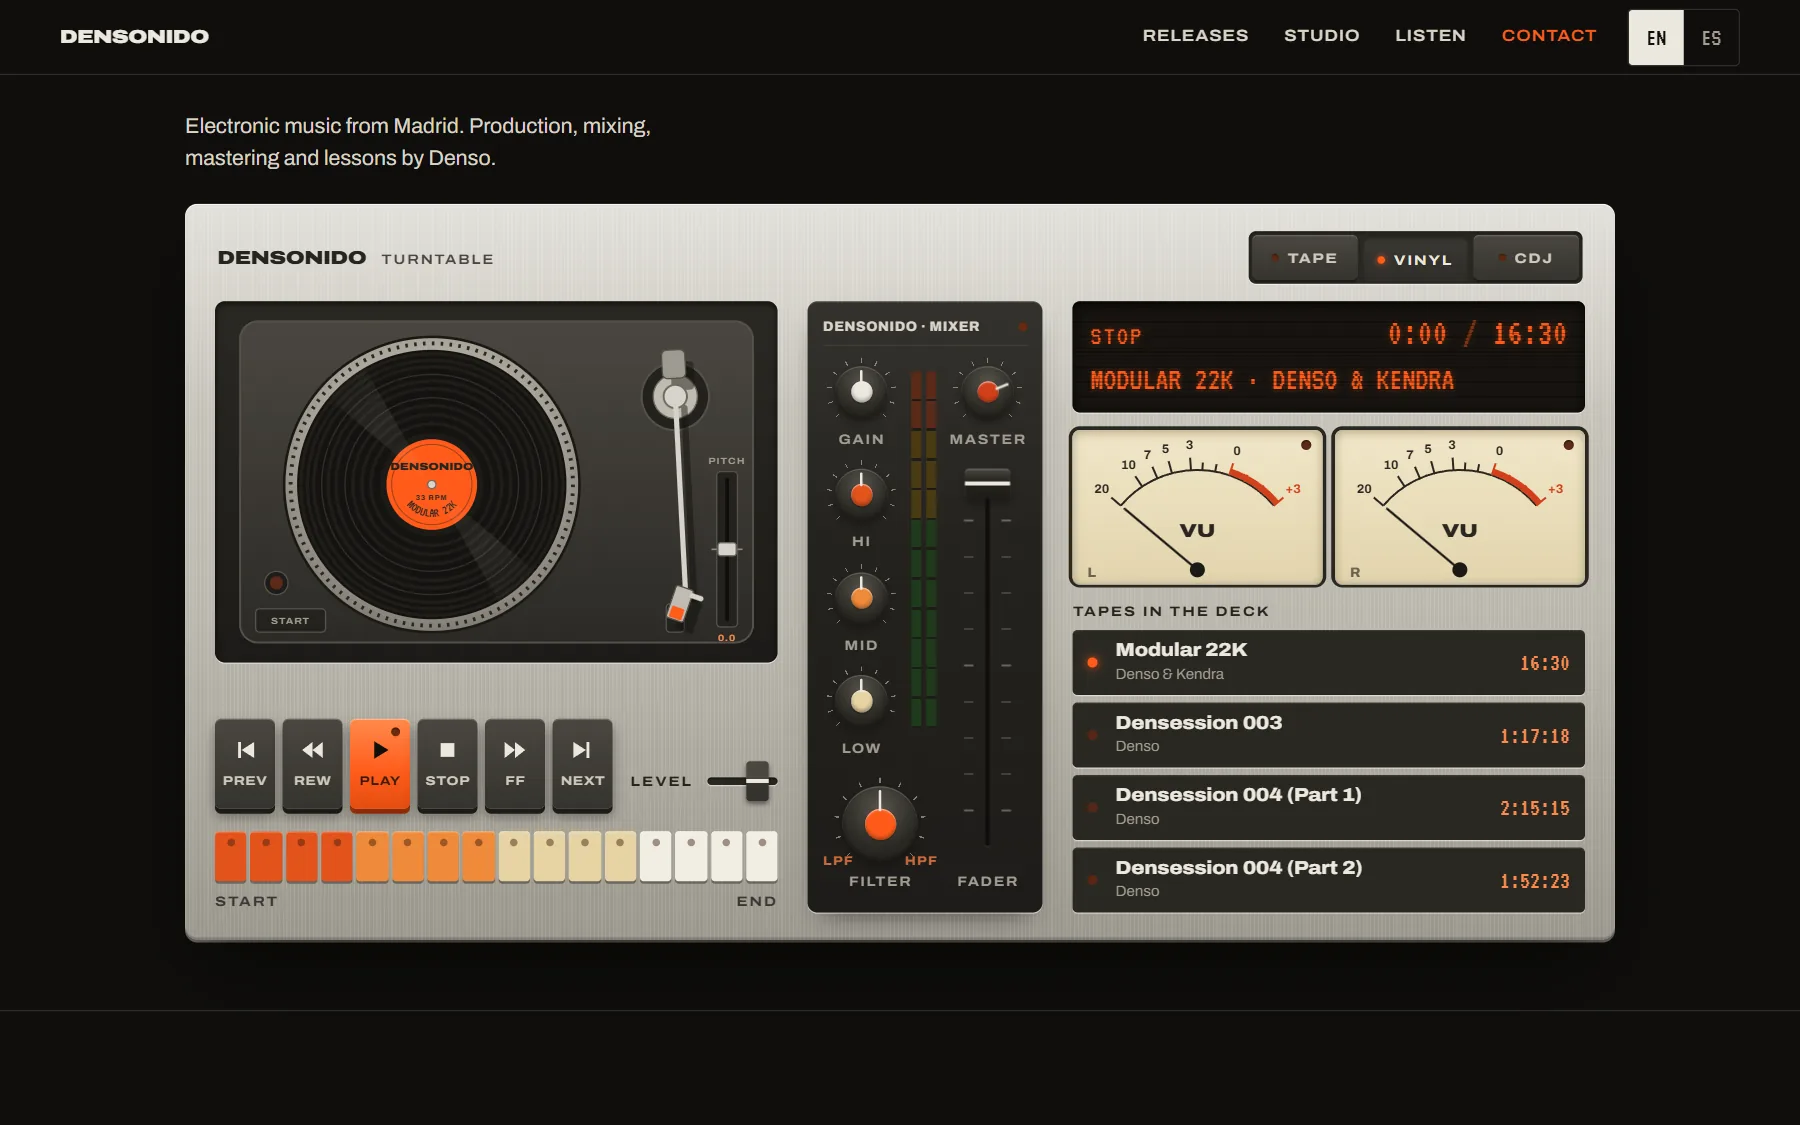Click the MID equalizer knob
Image resolution: width=1800 pixels, height=1125 pixels.
pyautogui.click(x=861, y=598)
